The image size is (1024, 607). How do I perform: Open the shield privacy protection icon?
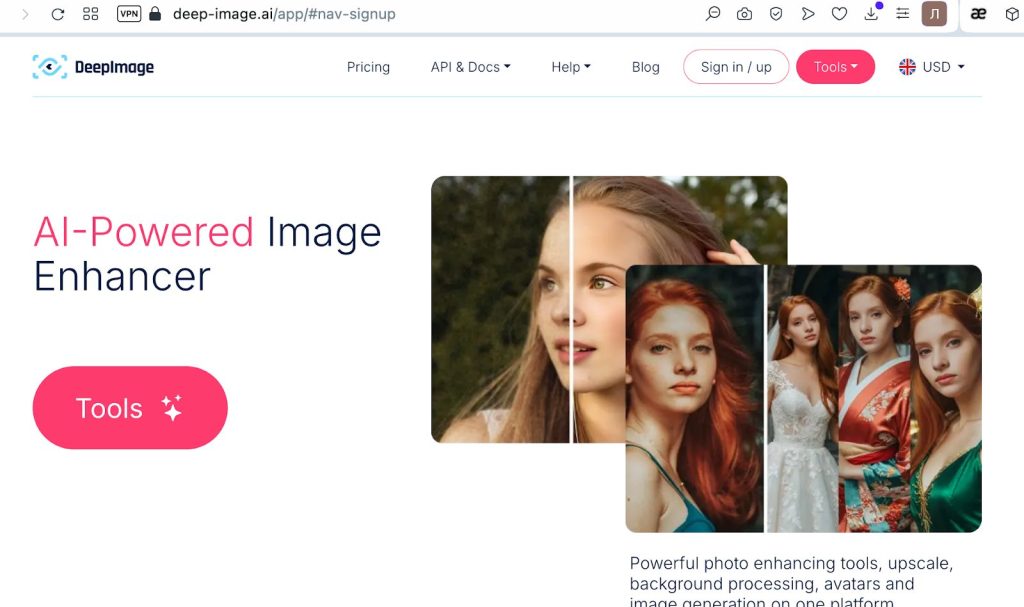(x=776, y=14)
